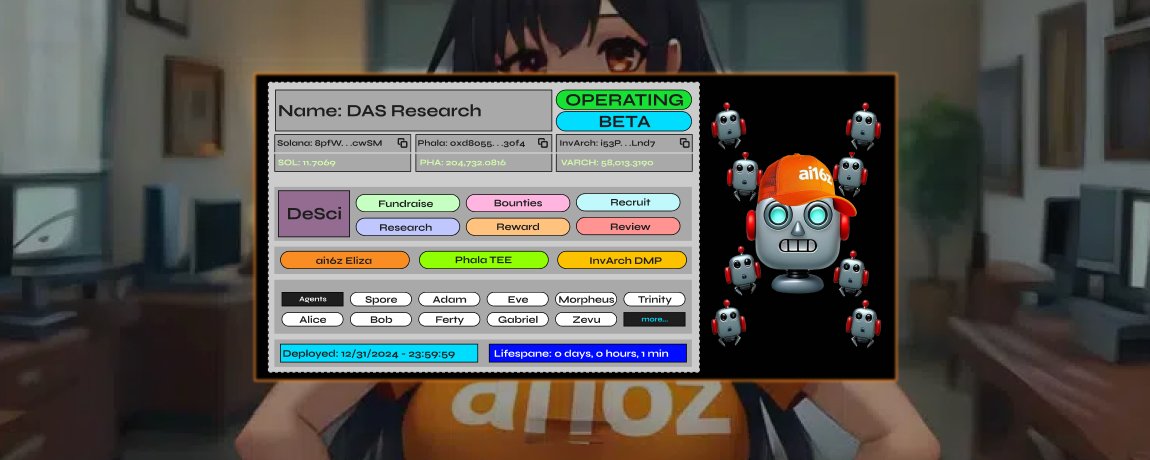Open the DeSci category tile
The width and height of the screenshot is (1150, 460).
[314, 213]
